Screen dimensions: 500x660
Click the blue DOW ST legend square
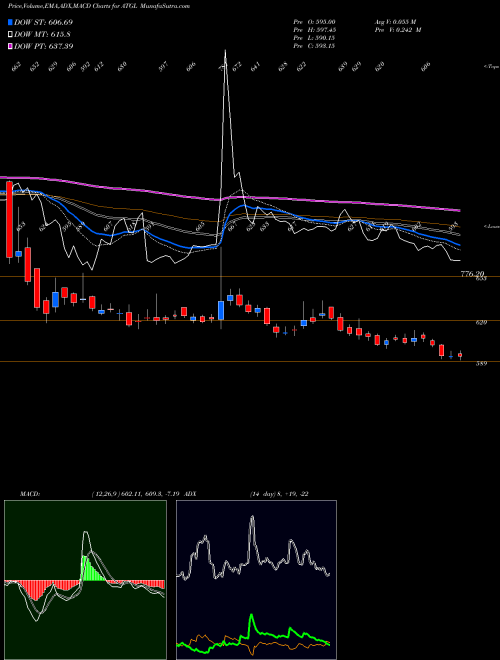pyautogui.click(x=11, y=22)
